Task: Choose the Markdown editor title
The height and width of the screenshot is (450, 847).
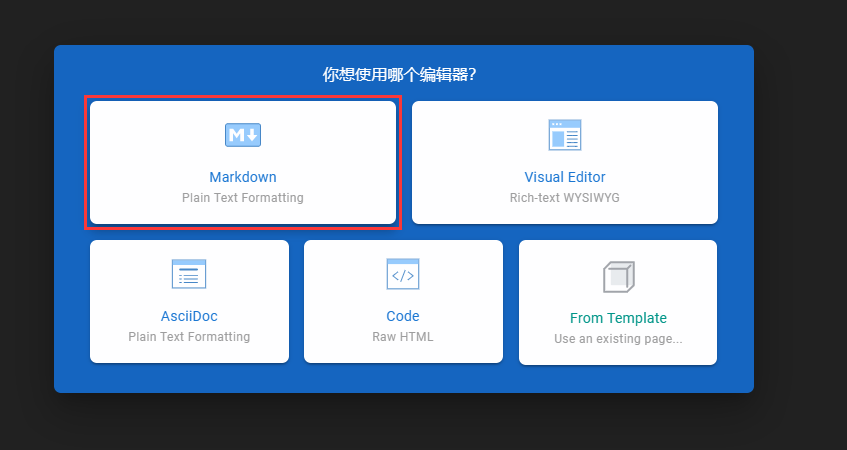Action: 243,177
